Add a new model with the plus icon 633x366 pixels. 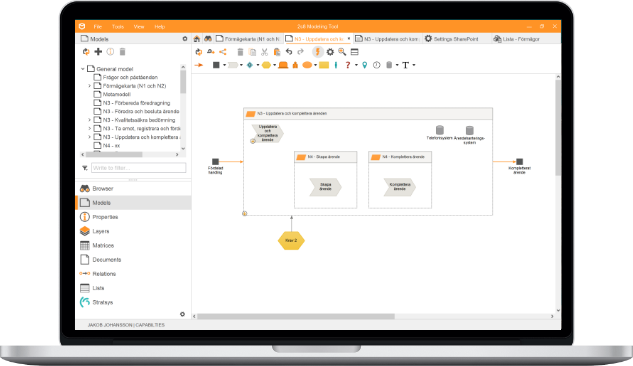(x=98, y=52)
